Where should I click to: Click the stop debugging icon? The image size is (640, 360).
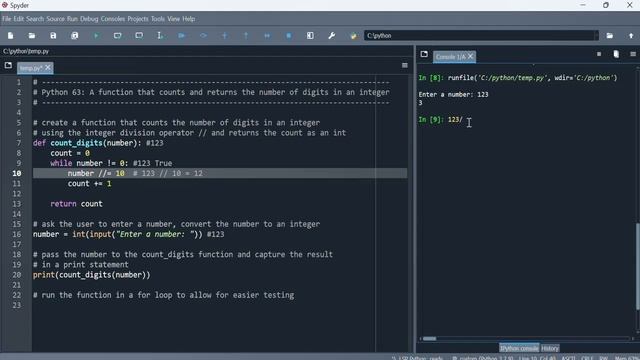(x=289, y=36)
